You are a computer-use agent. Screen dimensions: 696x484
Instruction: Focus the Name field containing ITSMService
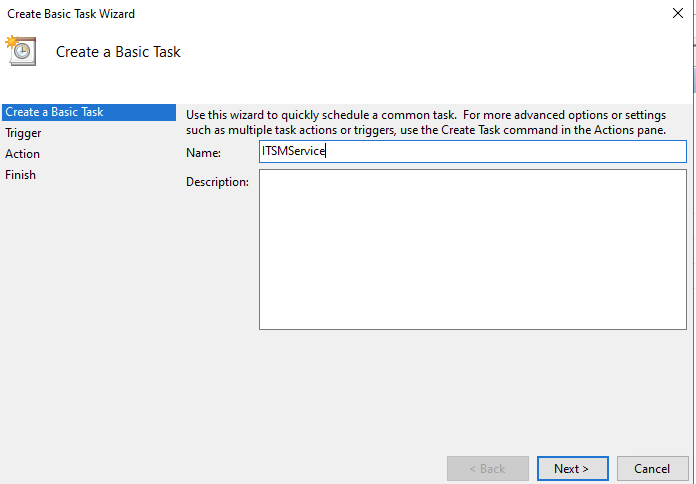pyautogui.click(x=473, y=151)
